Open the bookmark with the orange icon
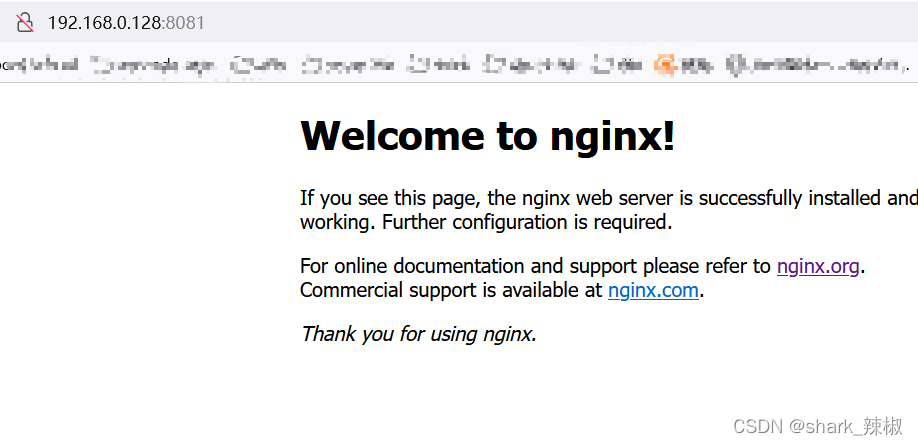The image size is (918, 445). 684,65
